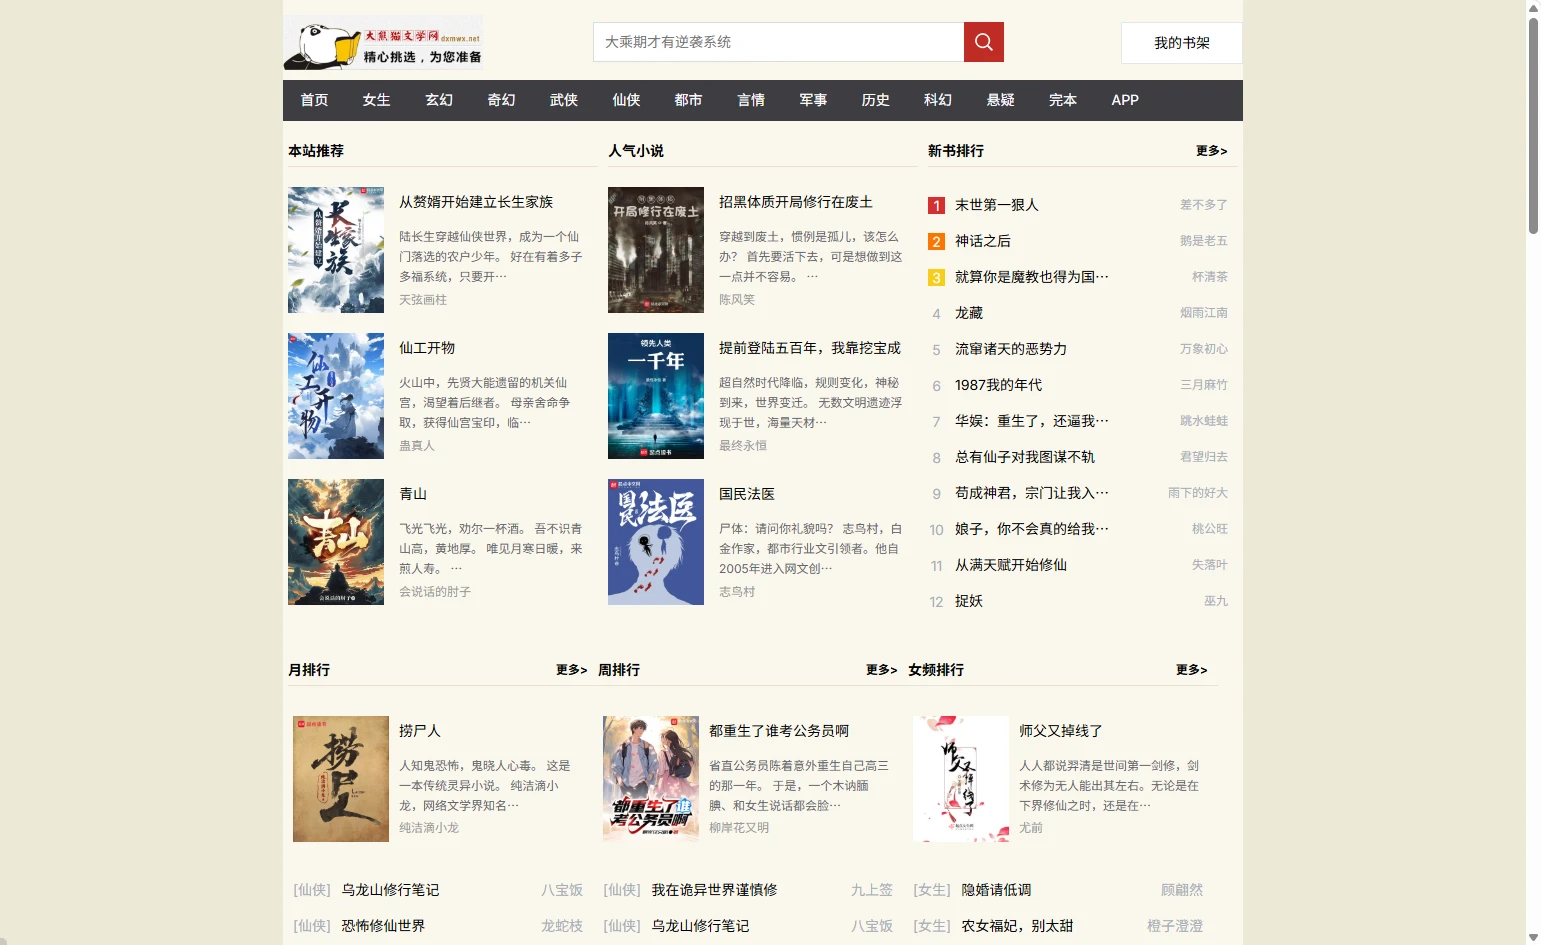Click the red search magnifier button

983,42
